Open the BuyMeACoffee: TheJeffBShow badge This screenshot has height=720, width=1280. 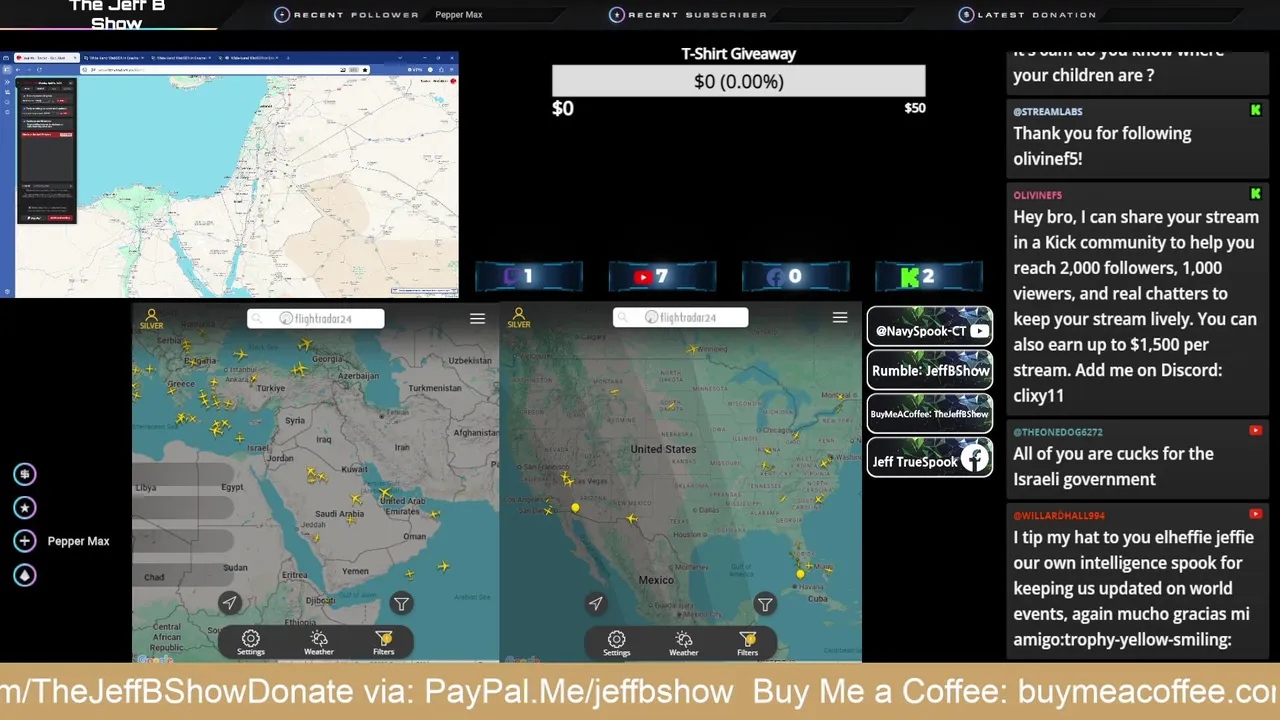coord(930,414)
